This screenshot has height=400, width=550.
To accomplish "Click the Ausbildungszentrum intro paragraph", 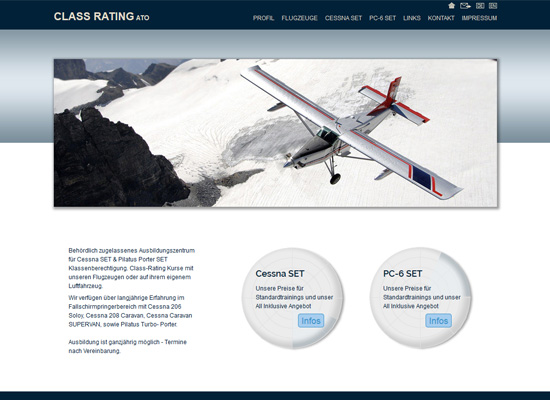I will click(x=132, y=268).
